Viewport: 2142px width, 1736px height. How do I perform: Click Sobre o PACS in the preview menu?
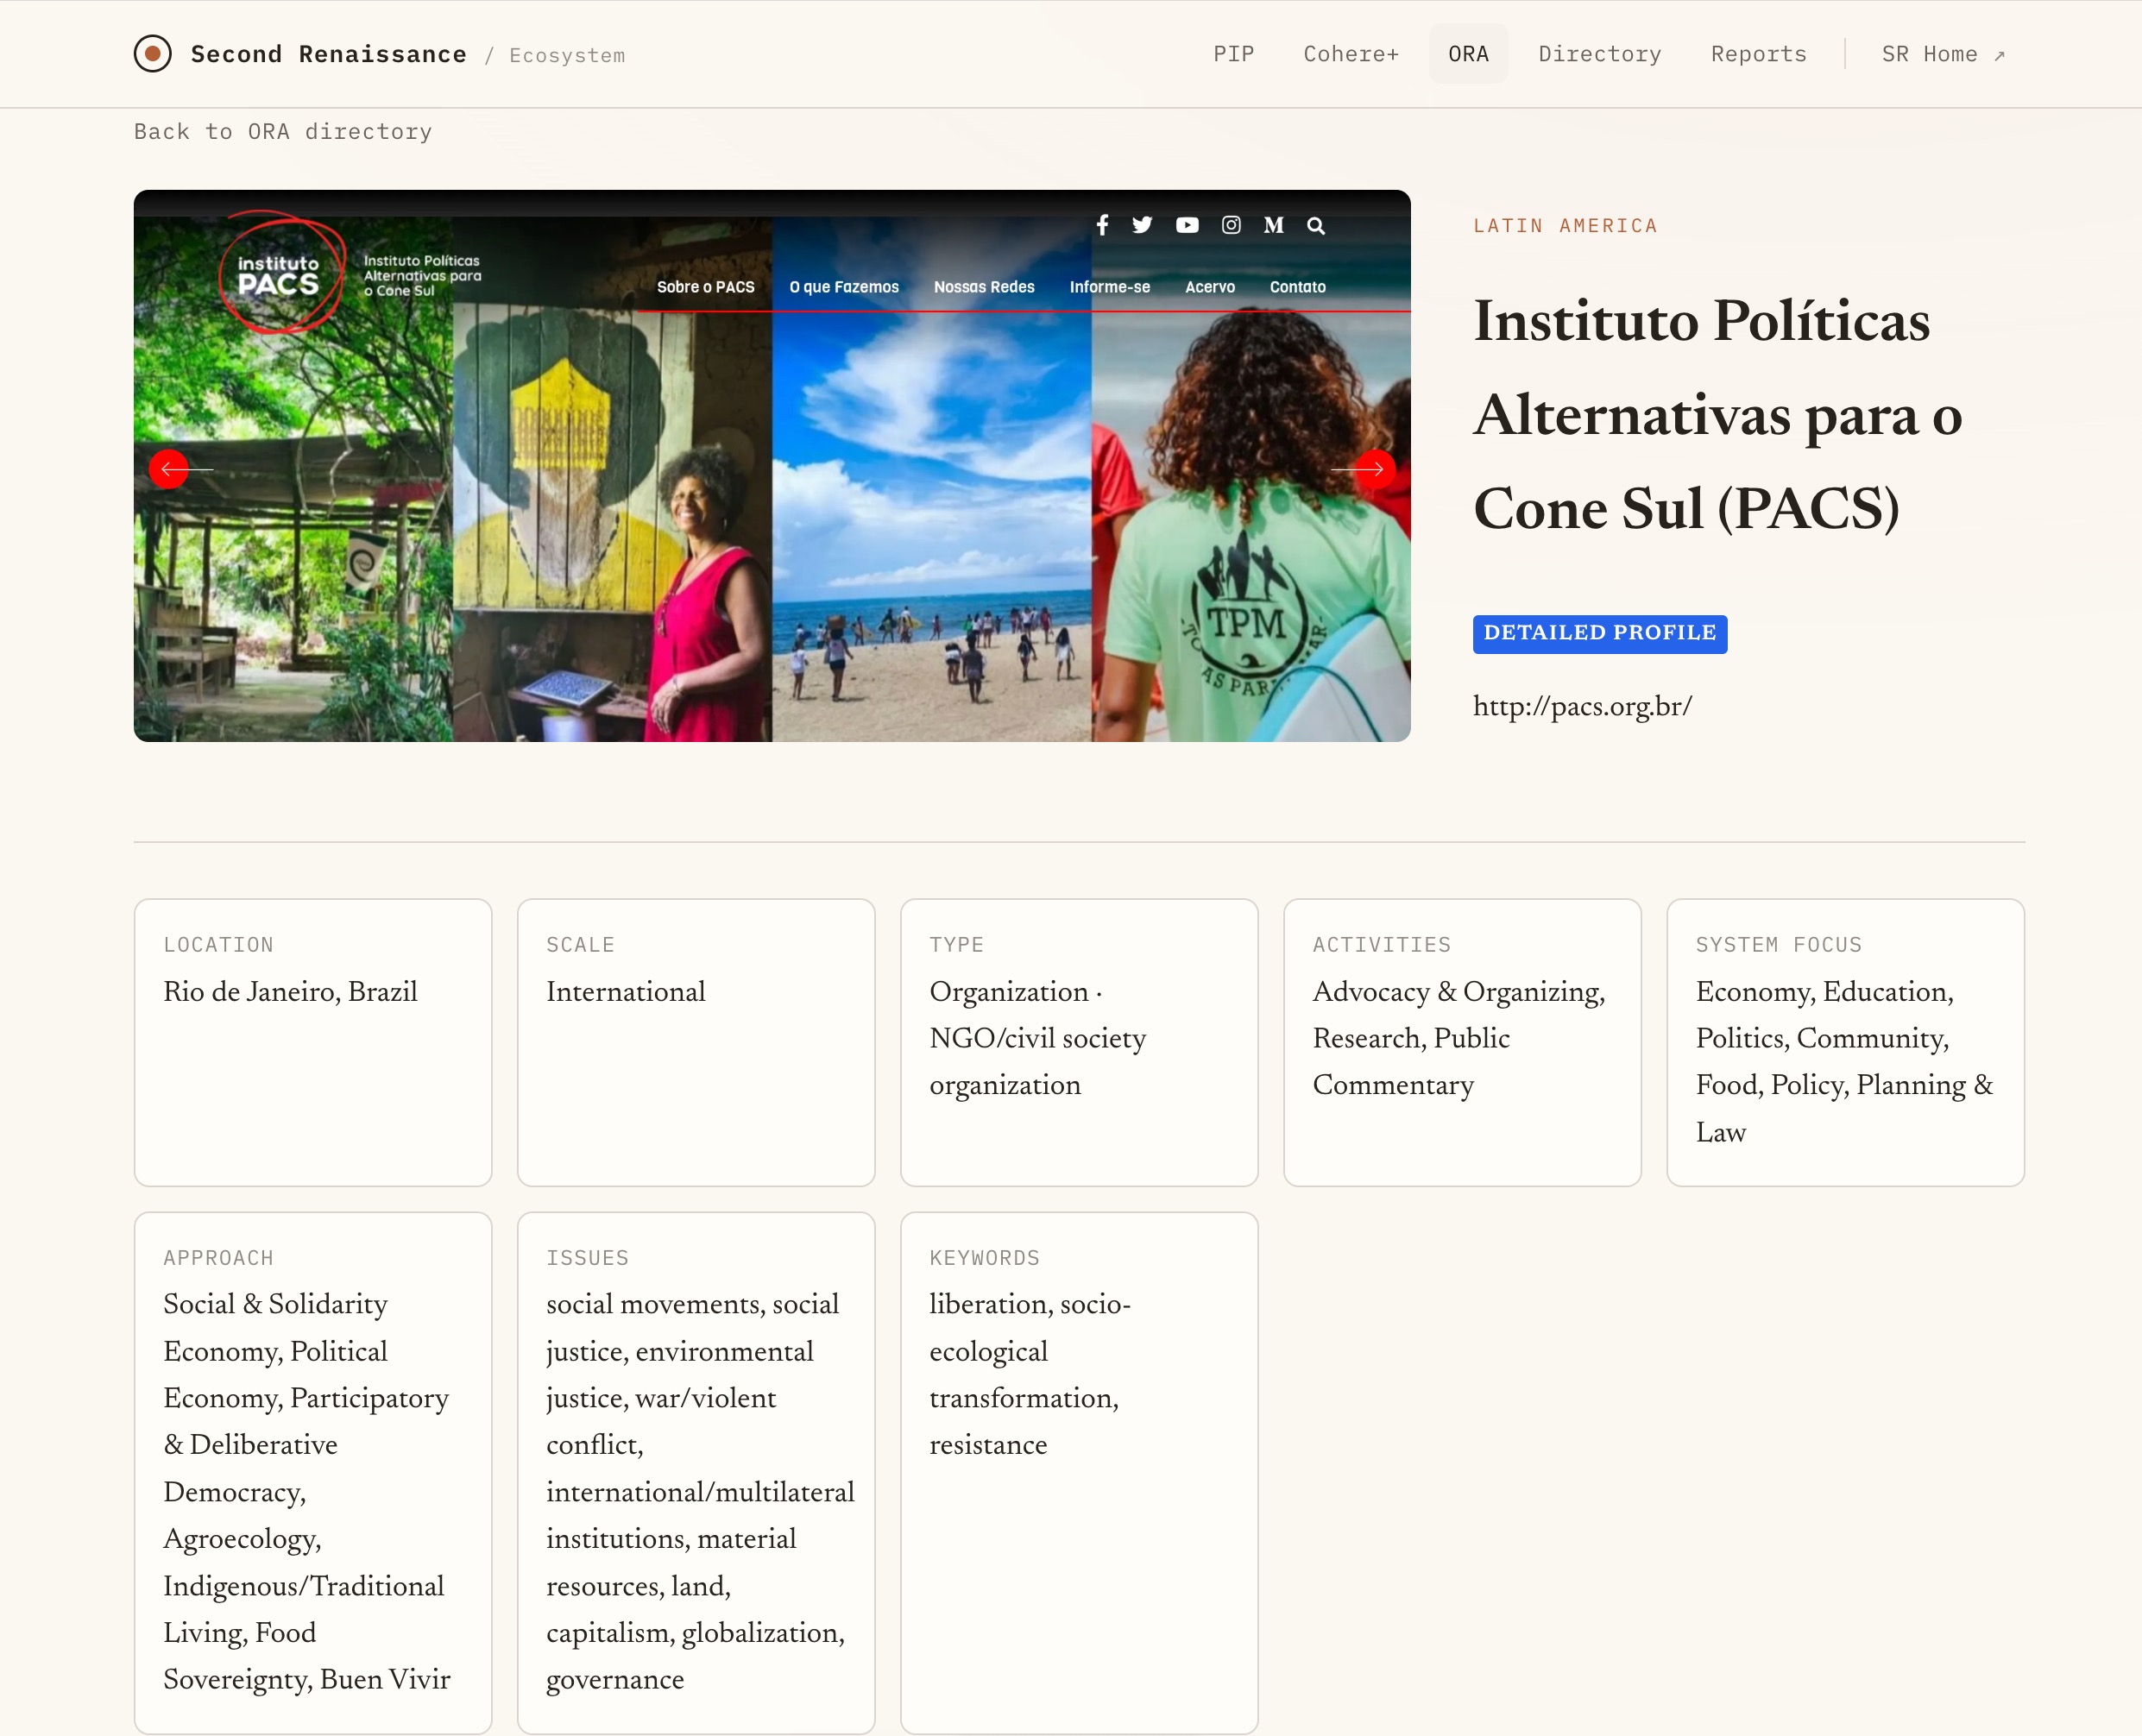point(705,287)
